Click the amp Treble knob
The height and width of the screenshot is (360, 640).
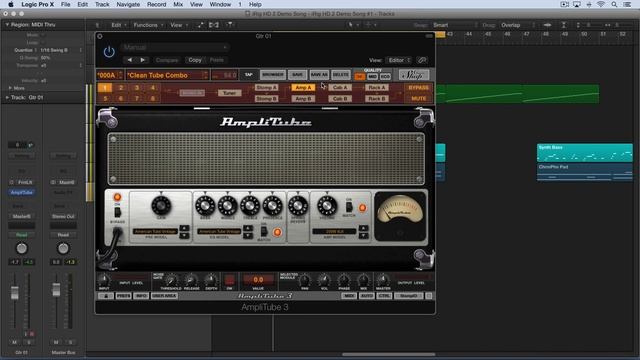click(x=250, y=206)
